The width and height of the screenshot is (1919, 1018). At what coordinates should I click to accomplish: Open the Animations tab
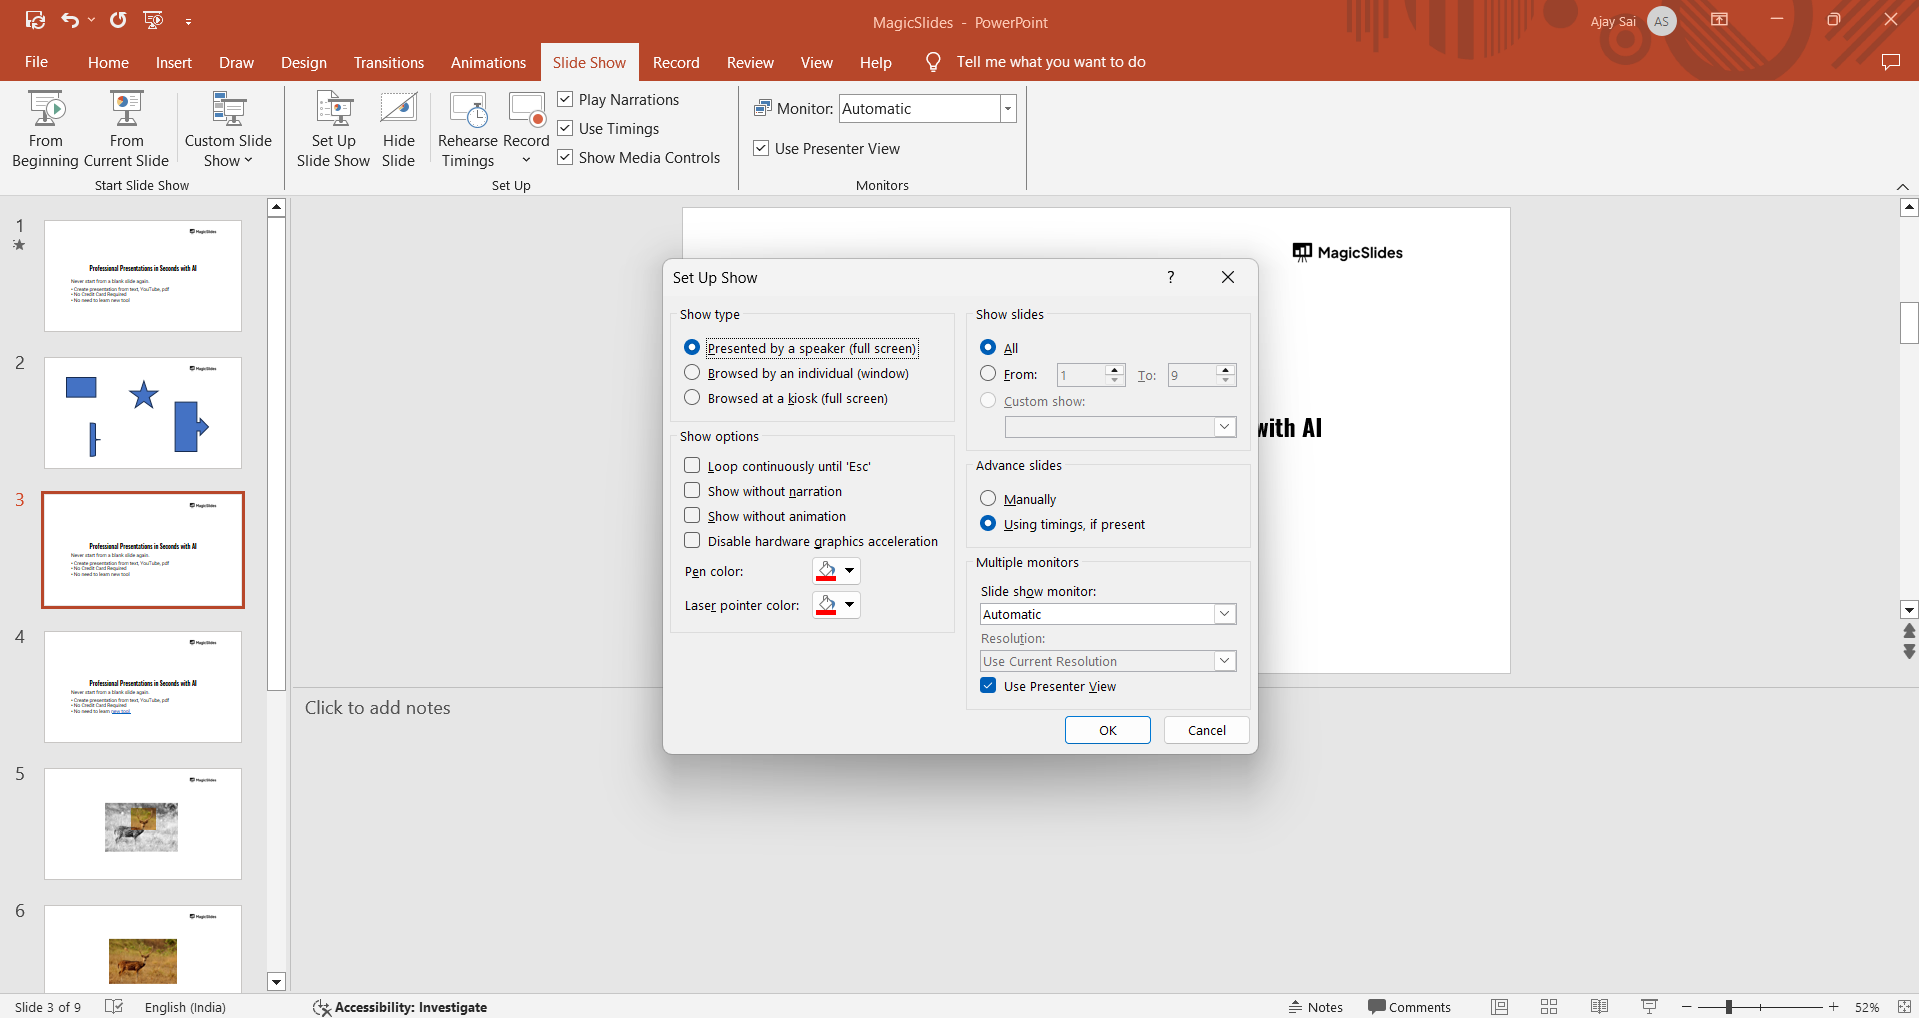(x=488, y=62)
